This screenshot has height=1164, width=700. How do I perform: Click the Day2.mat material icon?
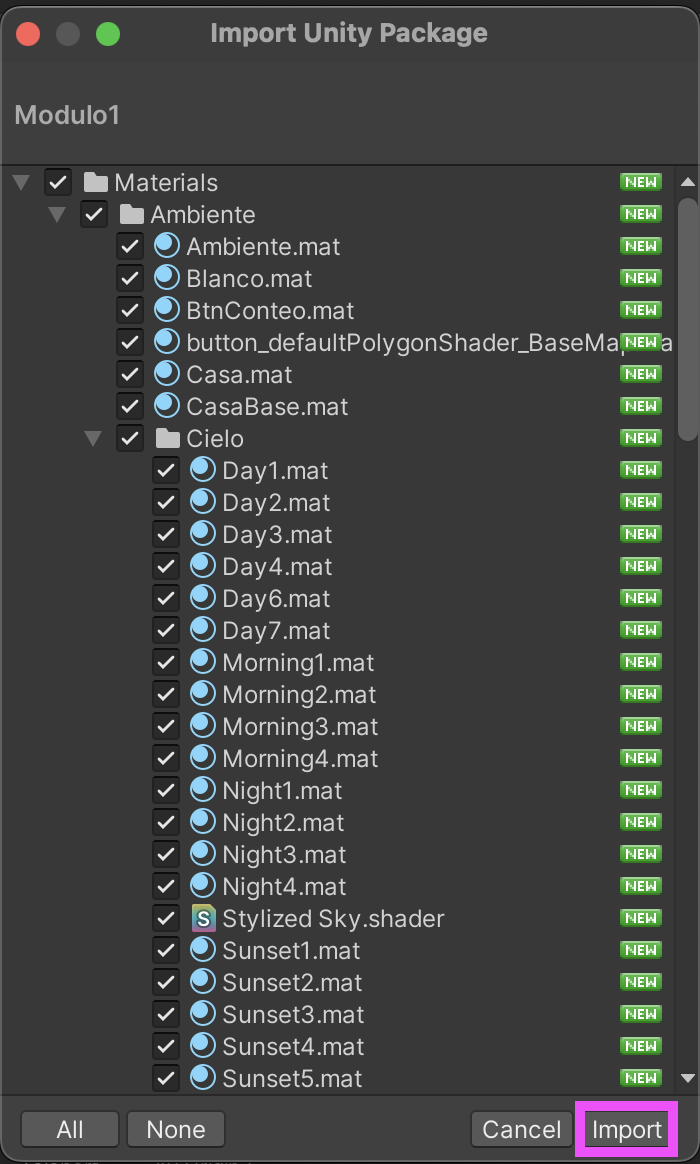(203, 502)
